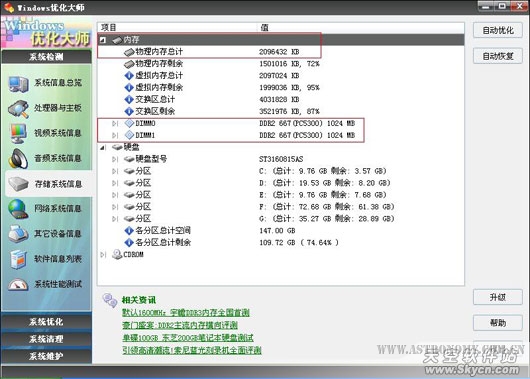Select the 物理内存总计 row
530x379 pixels.
tap(281, 52)
